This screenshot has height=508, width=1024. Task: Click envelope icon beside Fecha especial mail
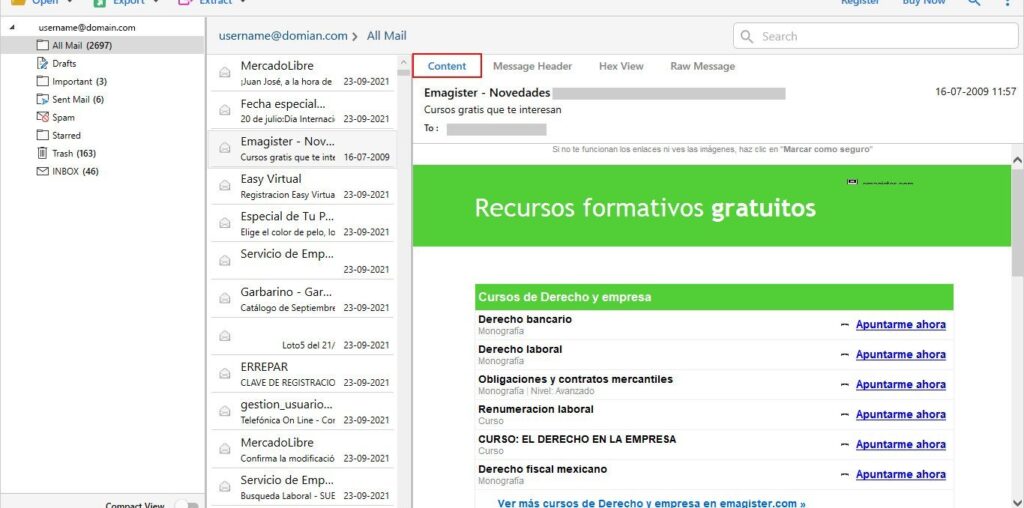click(x=225, y=110)
